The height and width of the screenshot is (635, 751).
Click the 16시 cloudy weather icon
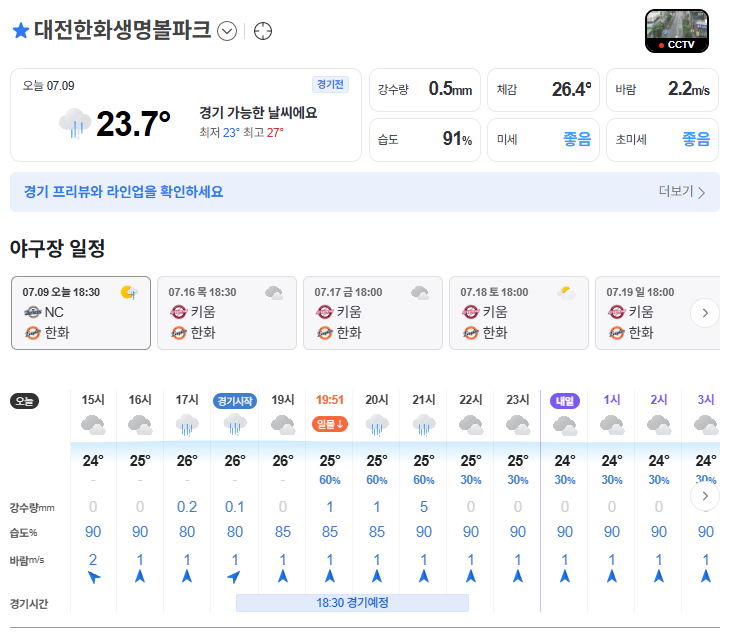pos(140,425)
